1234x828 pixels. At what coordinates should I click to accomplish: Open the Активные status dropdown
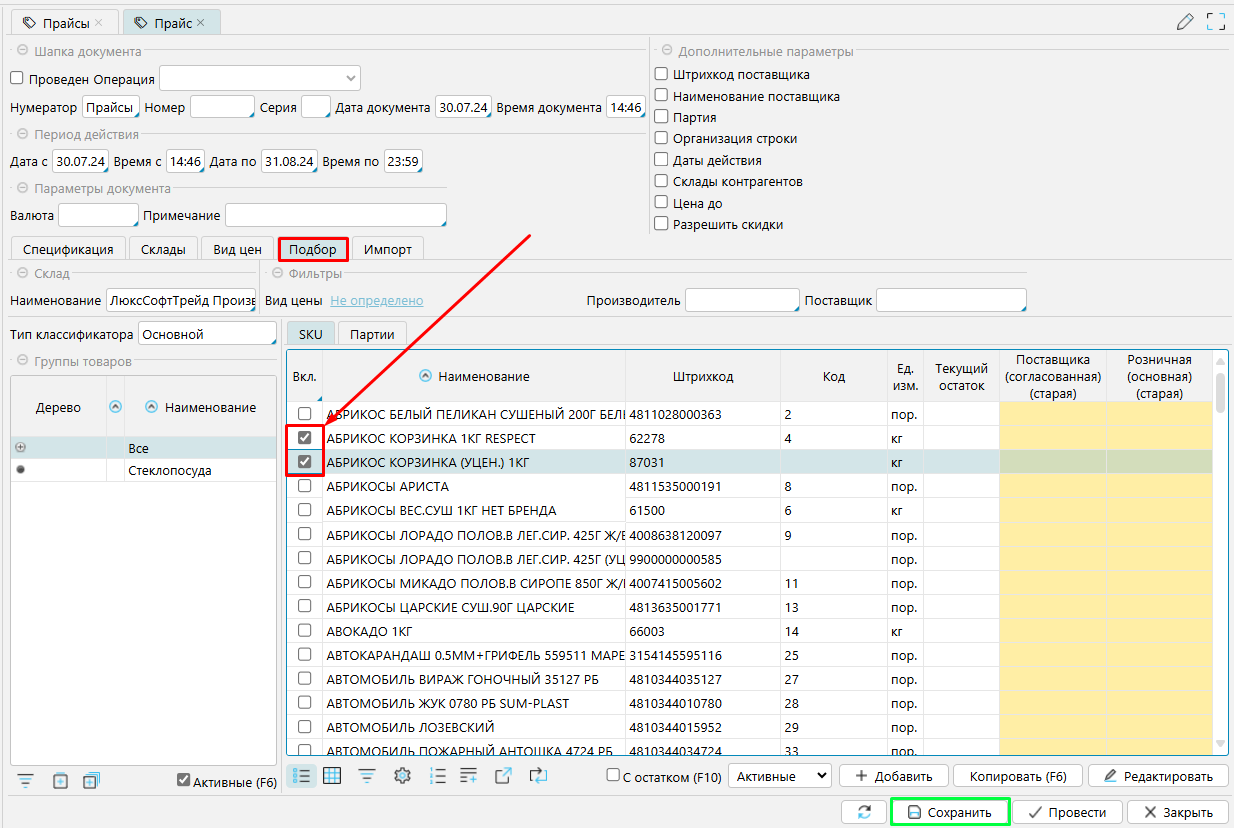[780, 776]
